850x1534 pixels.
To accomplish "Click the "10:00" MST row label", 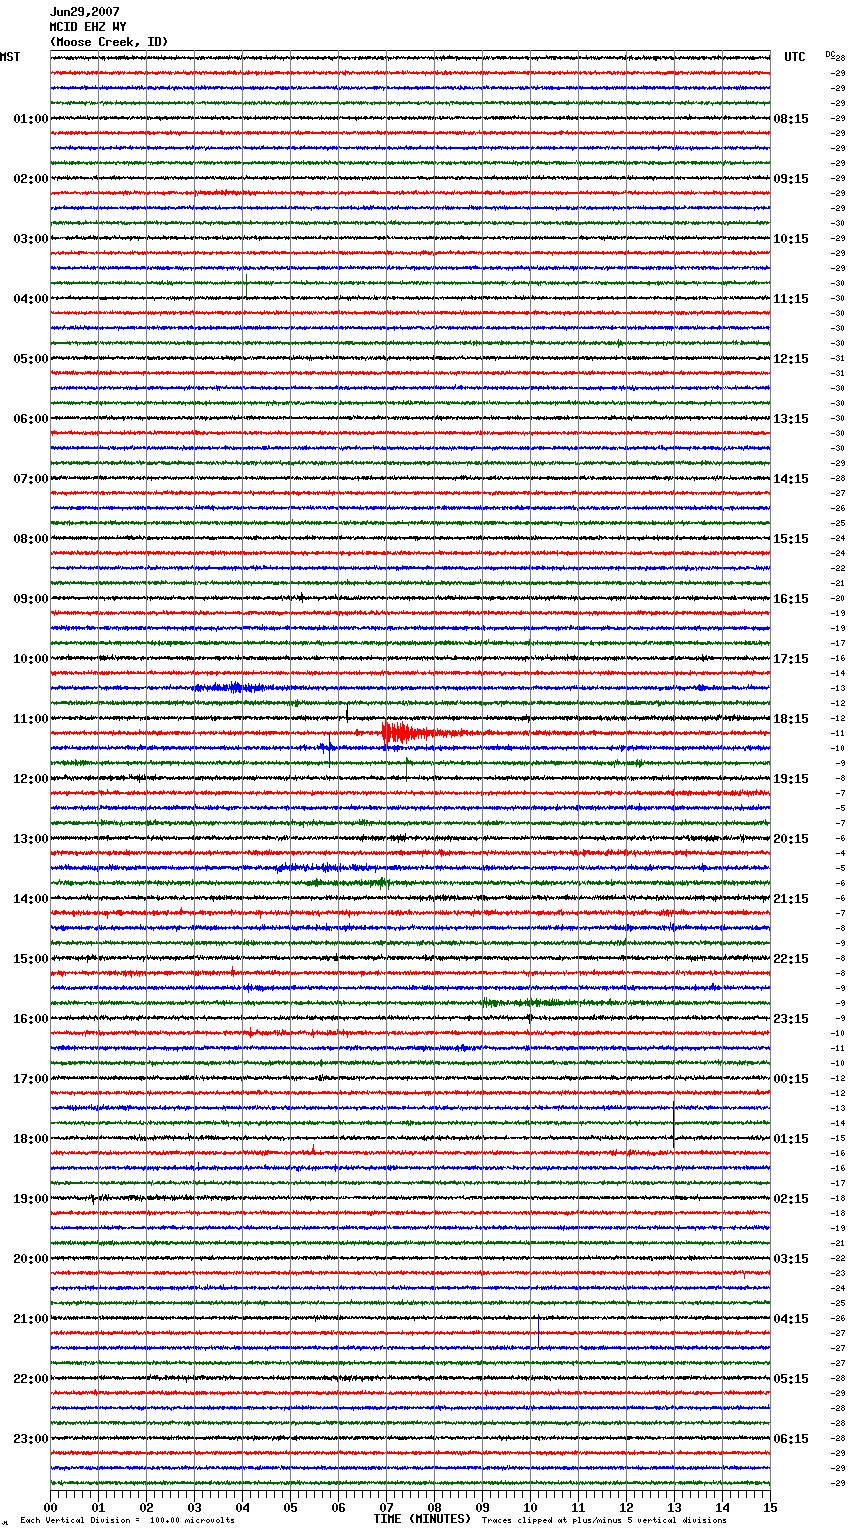I will coord(31,659).
